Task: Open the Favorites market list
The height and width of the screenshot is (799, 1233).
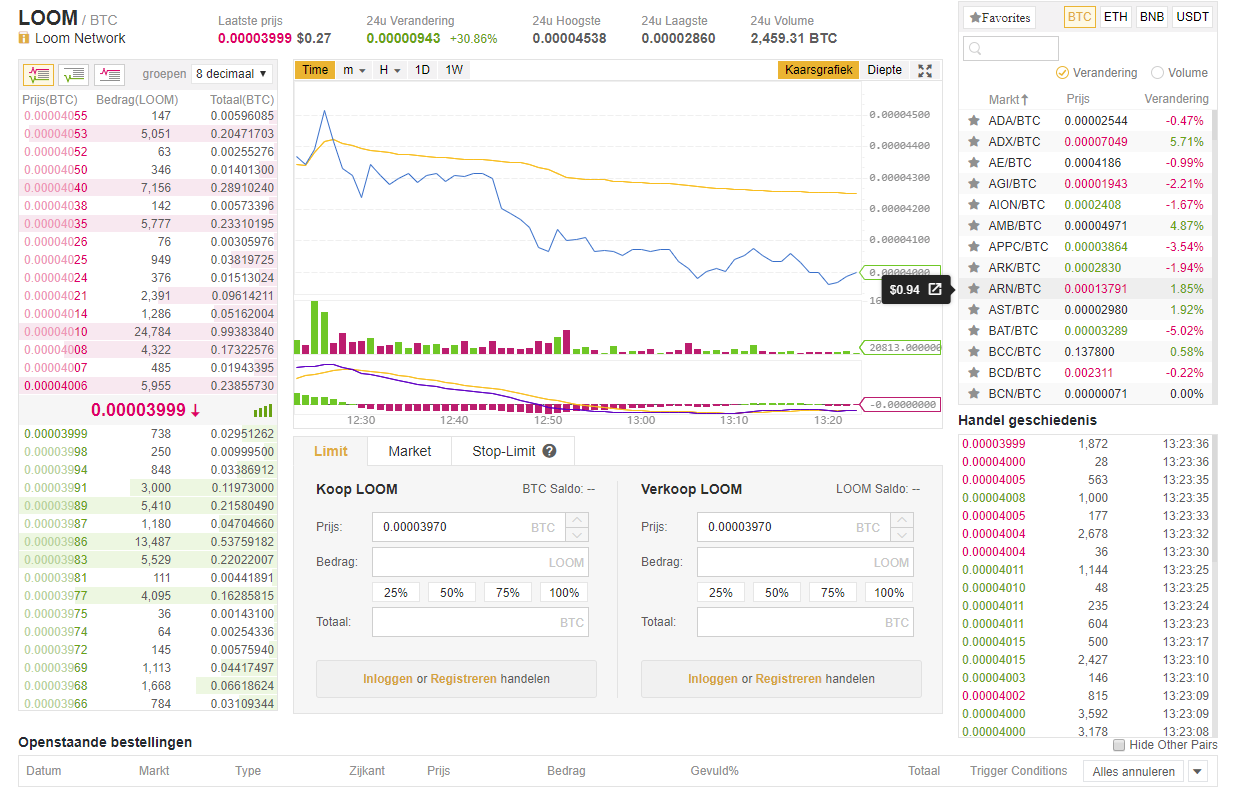Action: point(999,18)
